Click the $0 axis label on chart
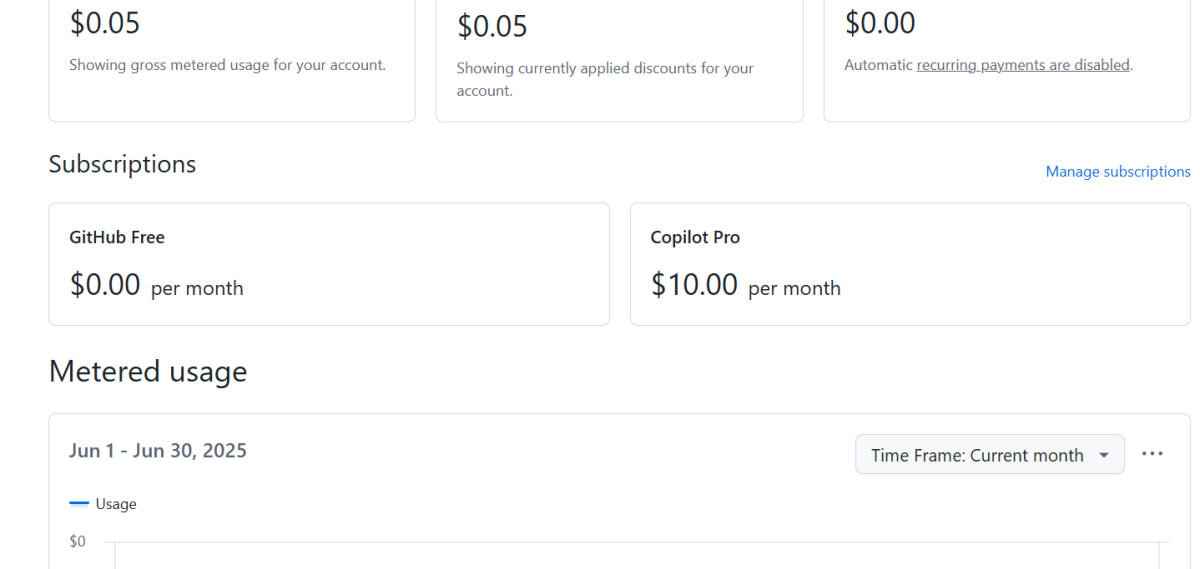The image size is (1200, 569). (77, 542)
